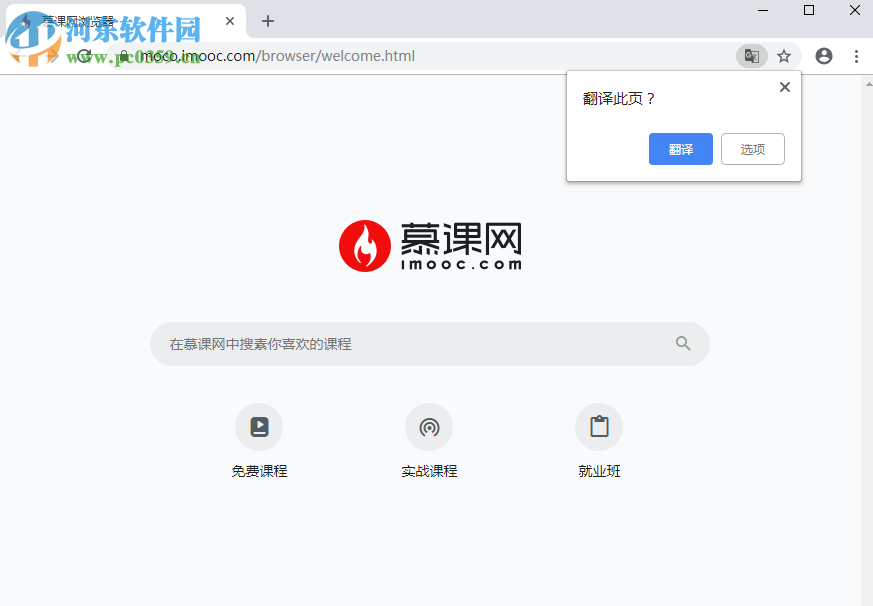Click the course search input field
The width and height of the screenshot is (873, 606).
[400, 343]
